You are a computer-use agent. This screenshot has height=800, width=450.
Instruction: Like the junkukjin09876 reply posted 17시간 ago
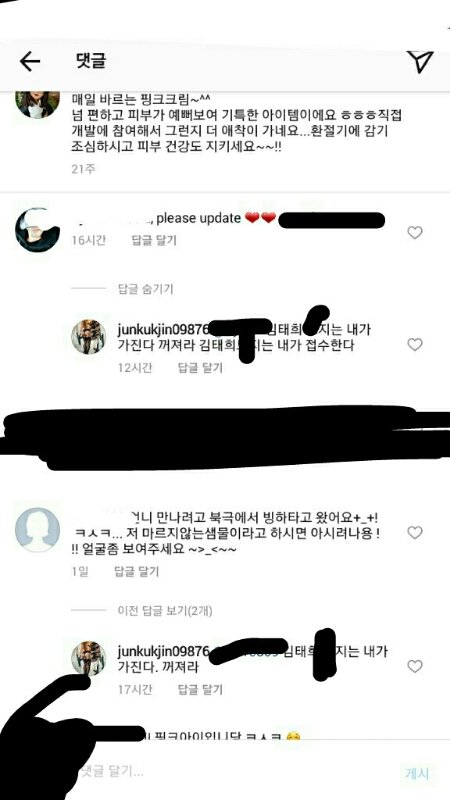415,666
